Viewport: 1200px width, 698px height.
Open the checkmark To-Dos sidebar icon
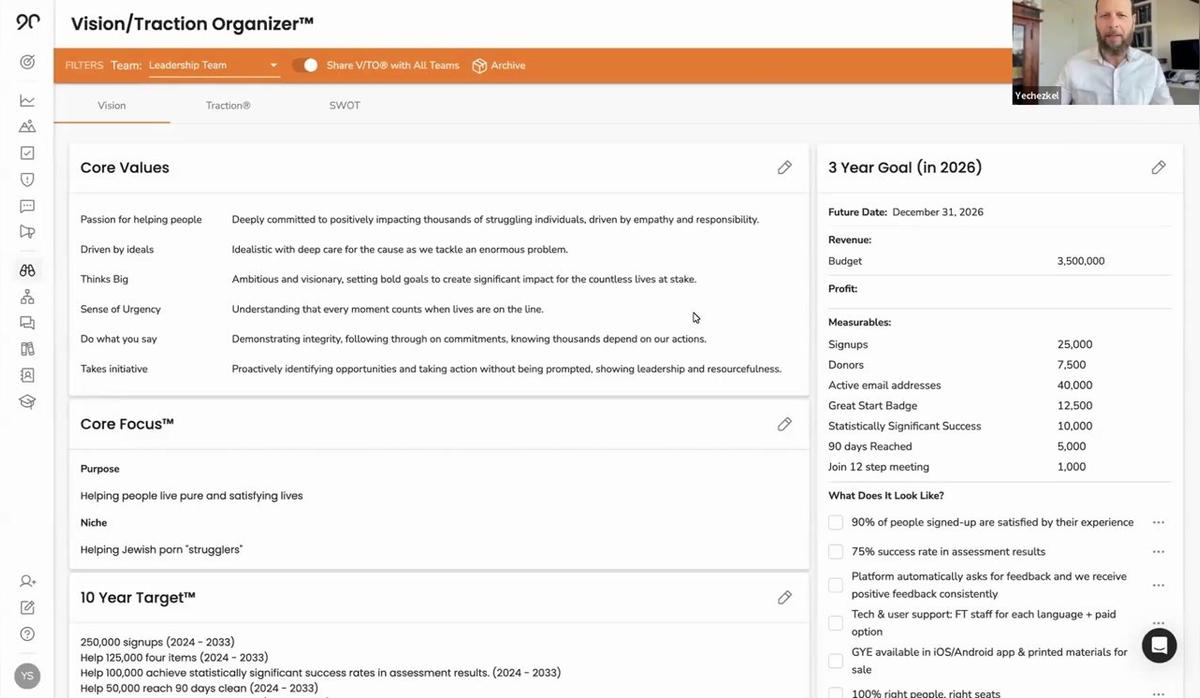coord(27,153)
